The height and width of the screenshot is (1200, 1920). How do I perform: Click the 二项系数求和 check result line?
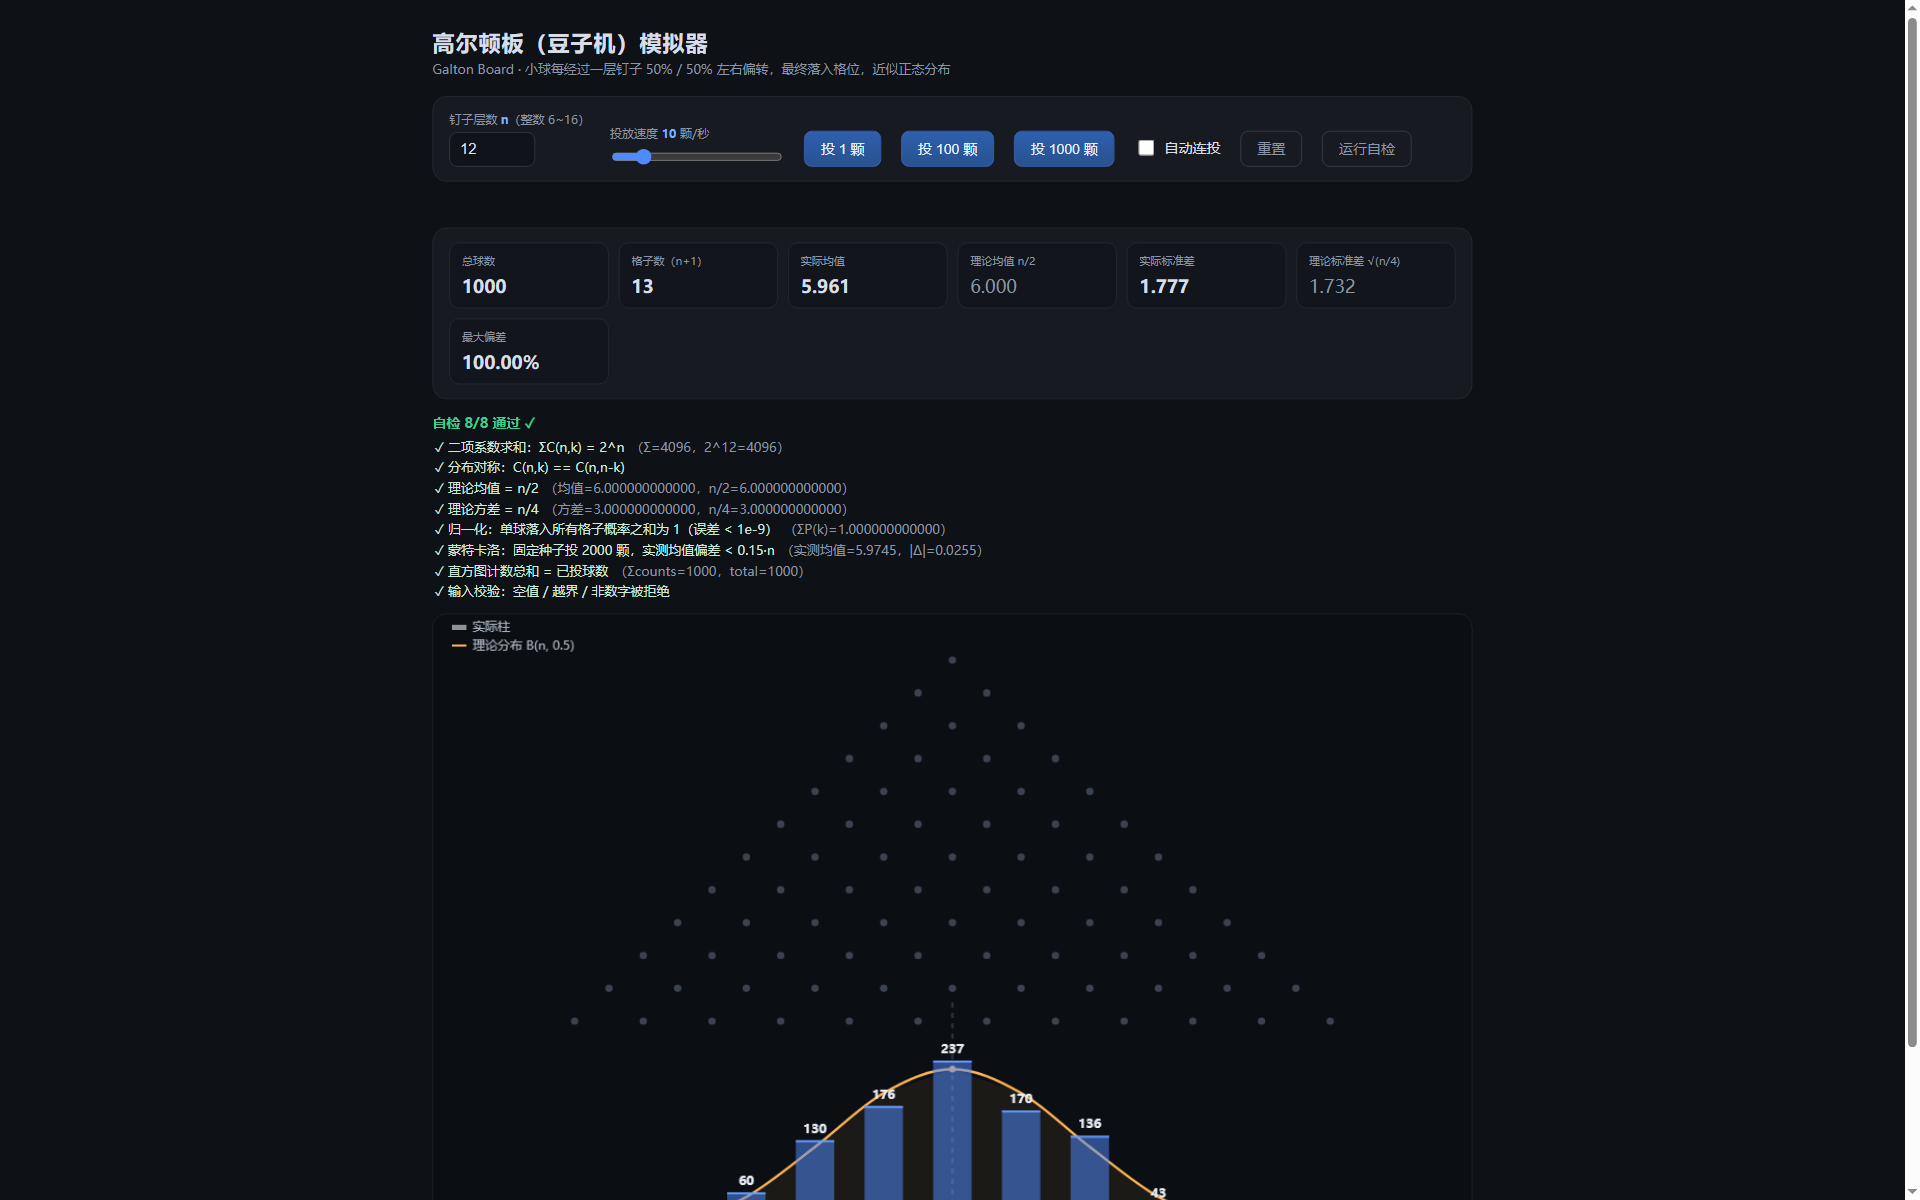[x=608, y=447]
